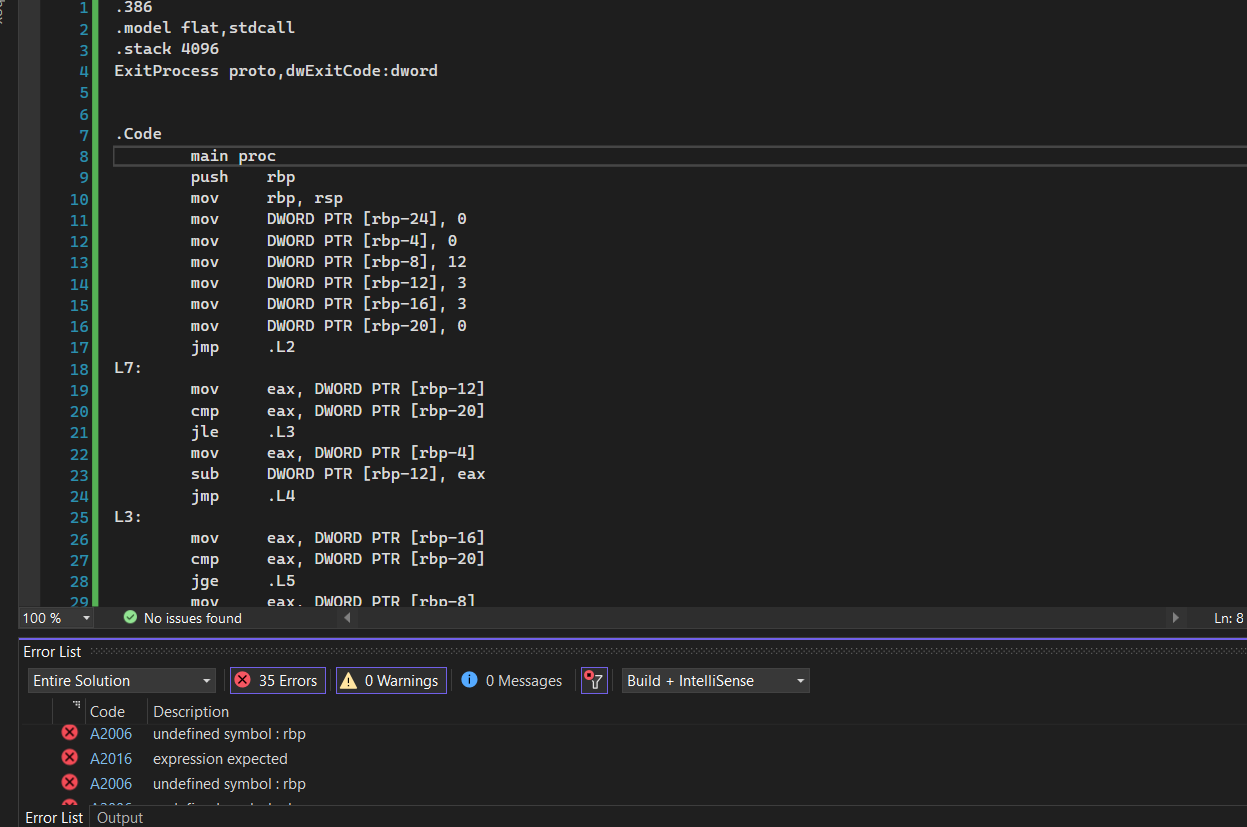The height and width of the screenshot is (827, 1247).
Task: Click the jge .L5 instruction
Action: pos(243,581)
